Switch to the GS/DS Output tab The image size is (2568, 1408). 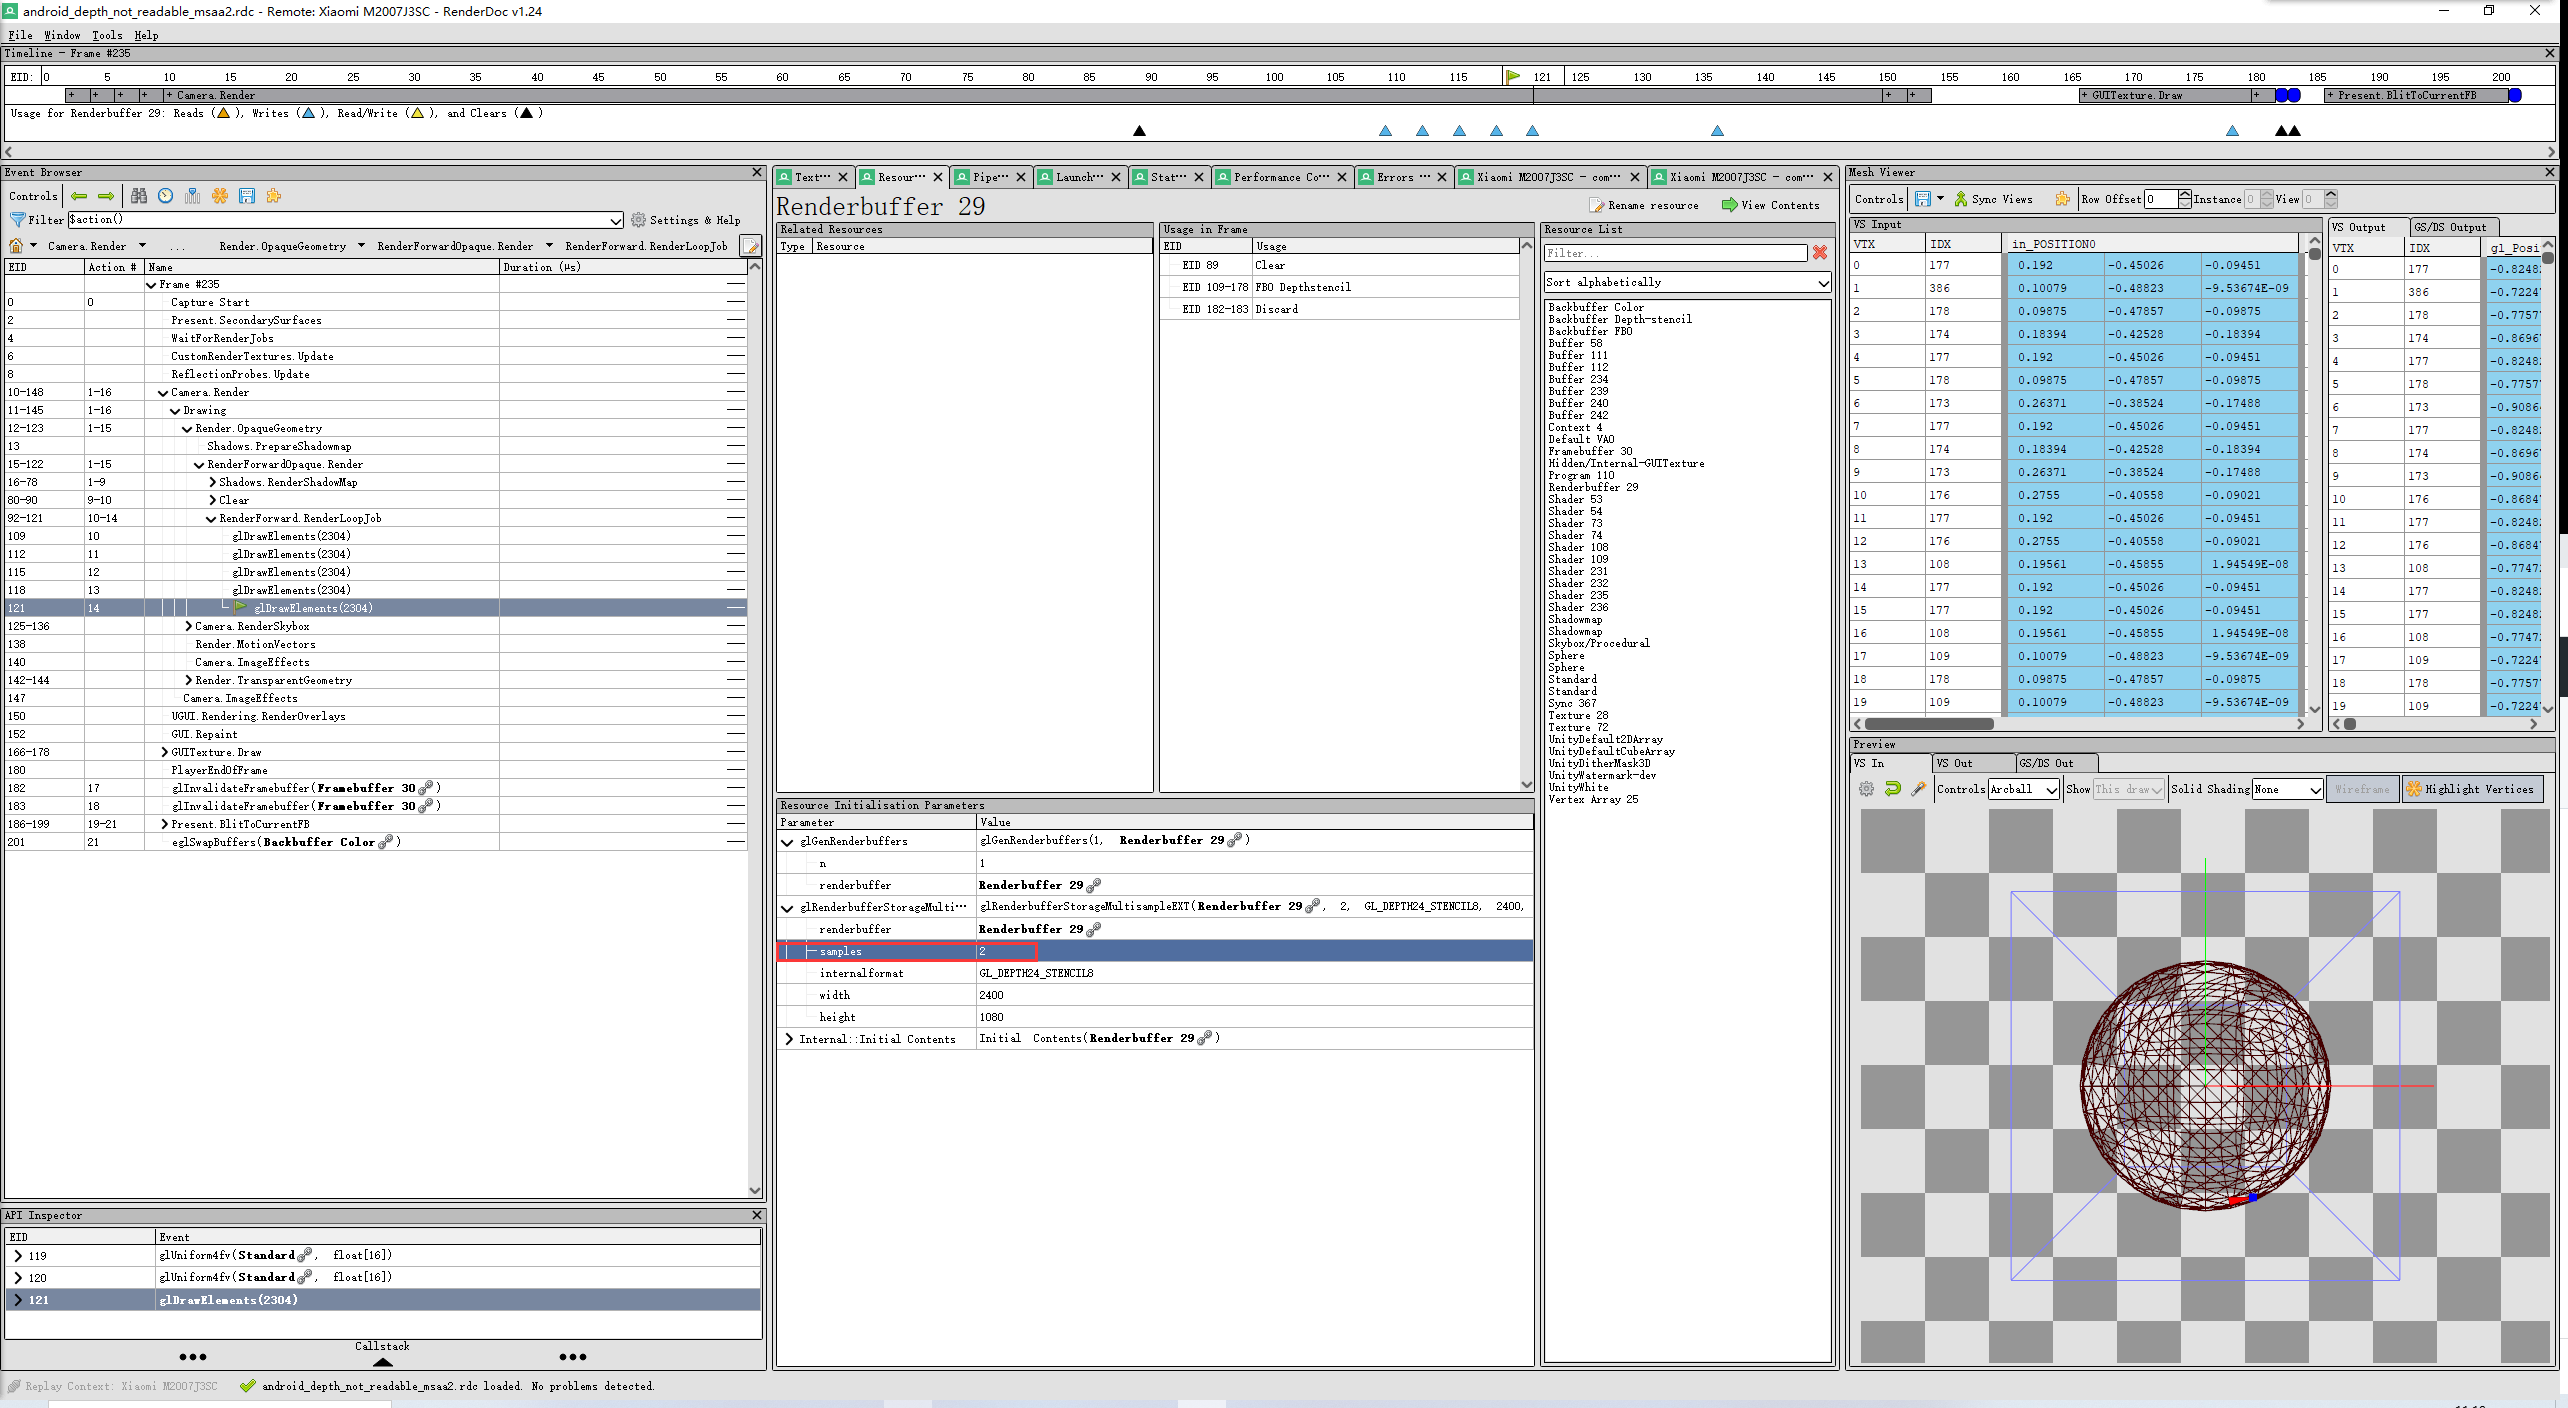pyautogui.click(x=2453, y=226)
